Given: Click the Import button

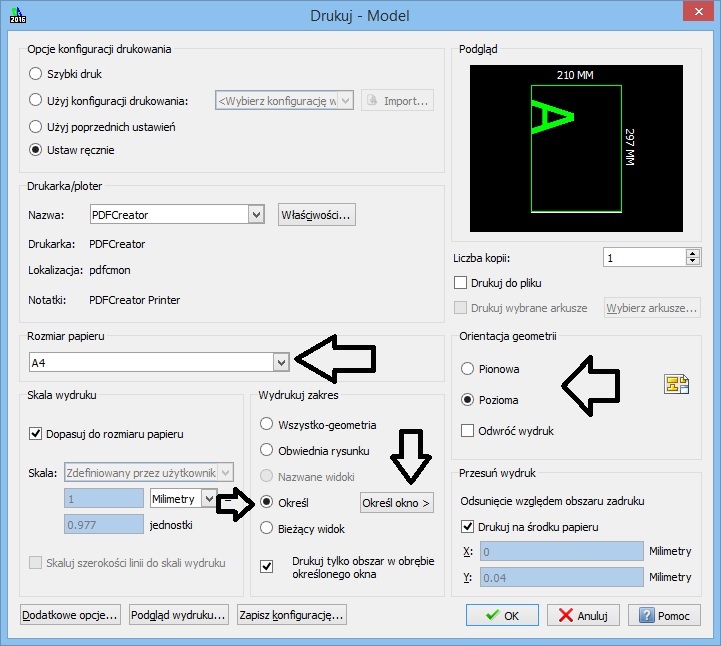Looking at the screenshot, I should click(x=397, y=101).
